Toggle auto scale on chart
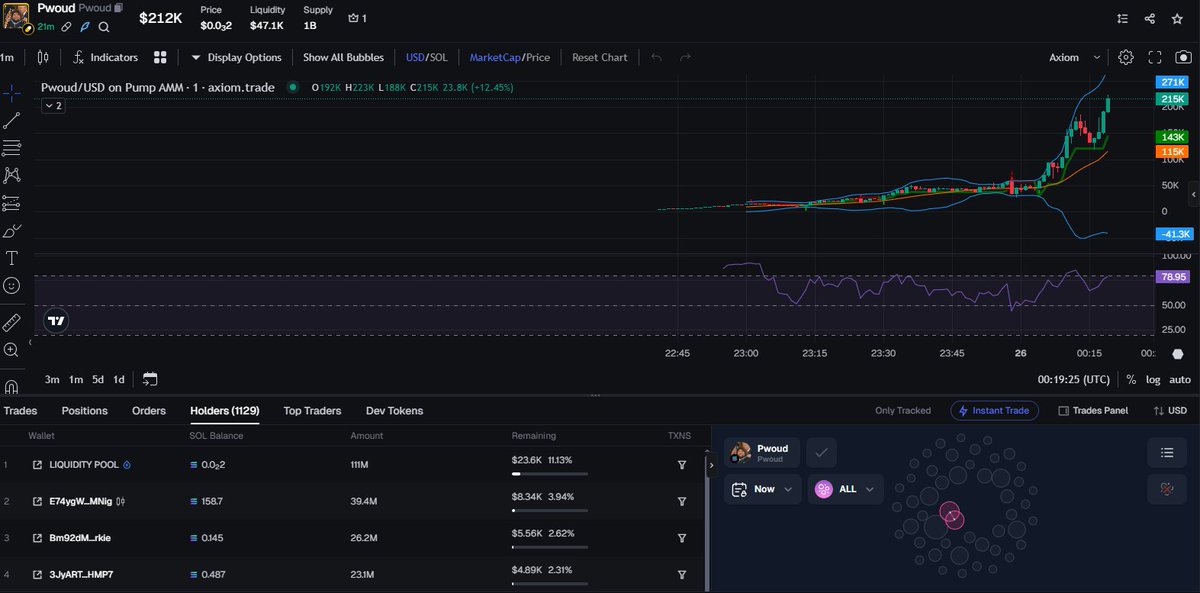Screen dimensions: 1200x593 [1180, 379]
